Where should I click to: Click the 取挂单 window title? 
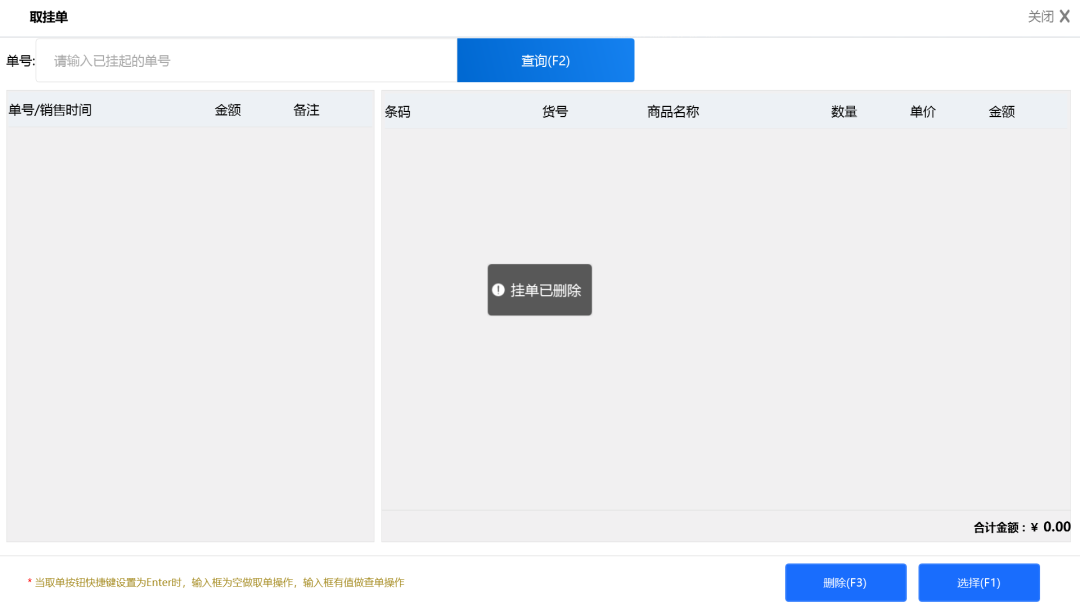click(49, 17)
